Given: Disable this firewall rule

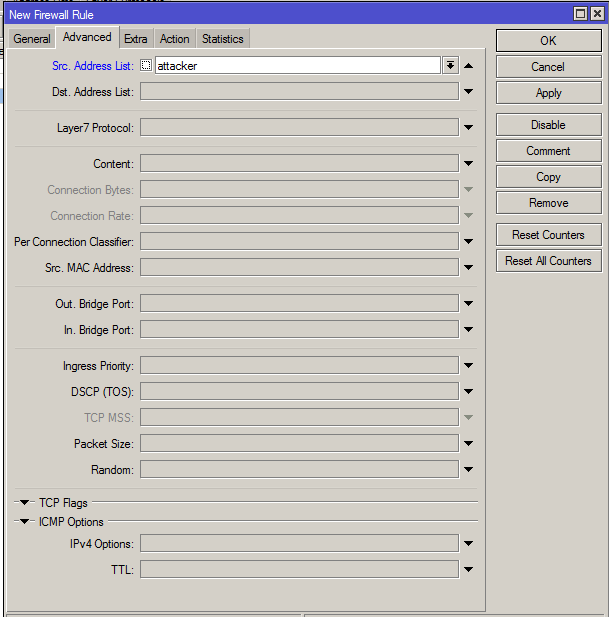Looking at the screenshot, I should 548,125.
